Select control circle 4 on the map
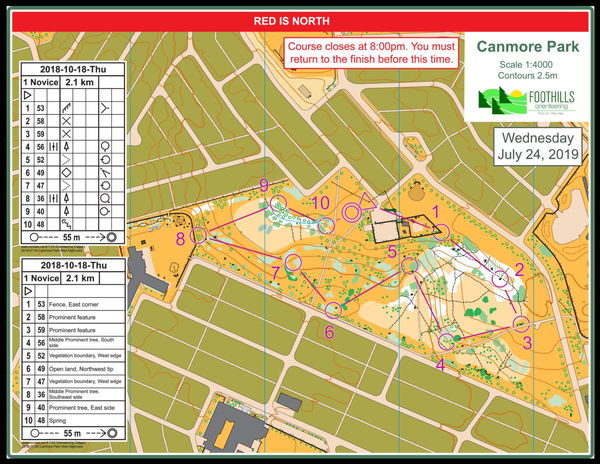This screenshot has width=600, height=464. (x=446, y=342)
